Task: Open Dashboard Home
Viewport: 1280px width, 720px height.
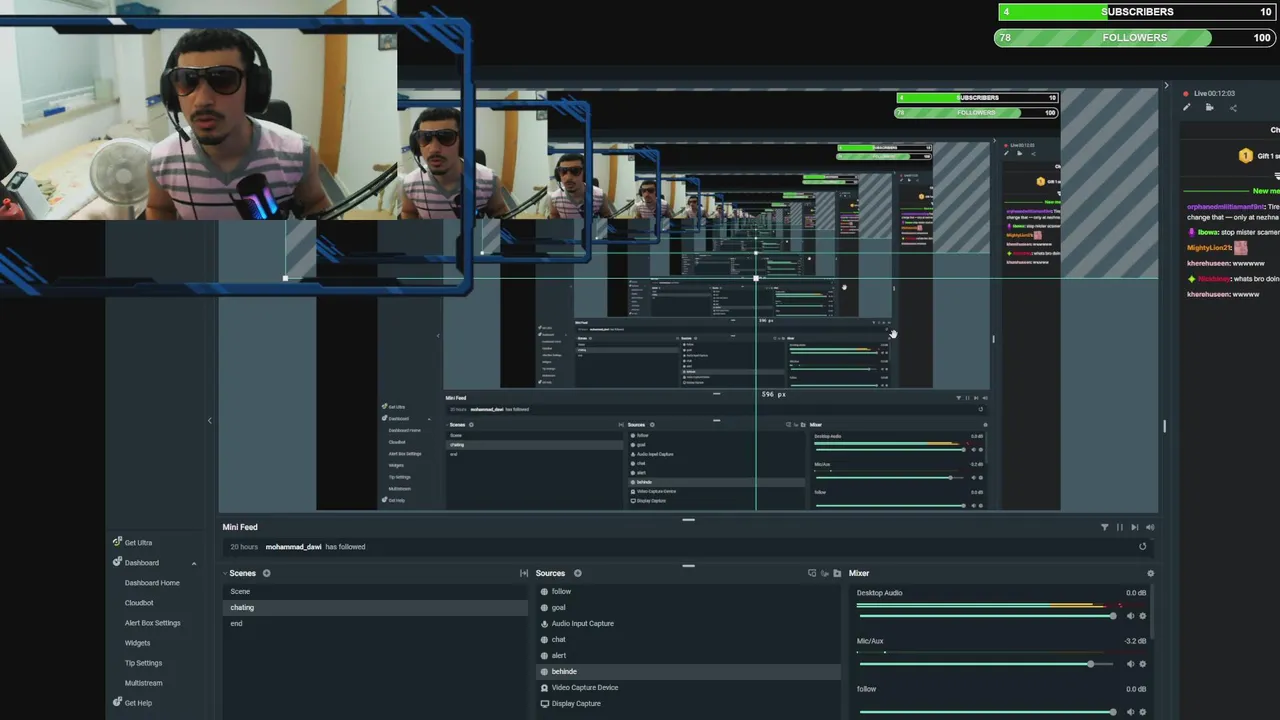Action: [x=152, y=583]
